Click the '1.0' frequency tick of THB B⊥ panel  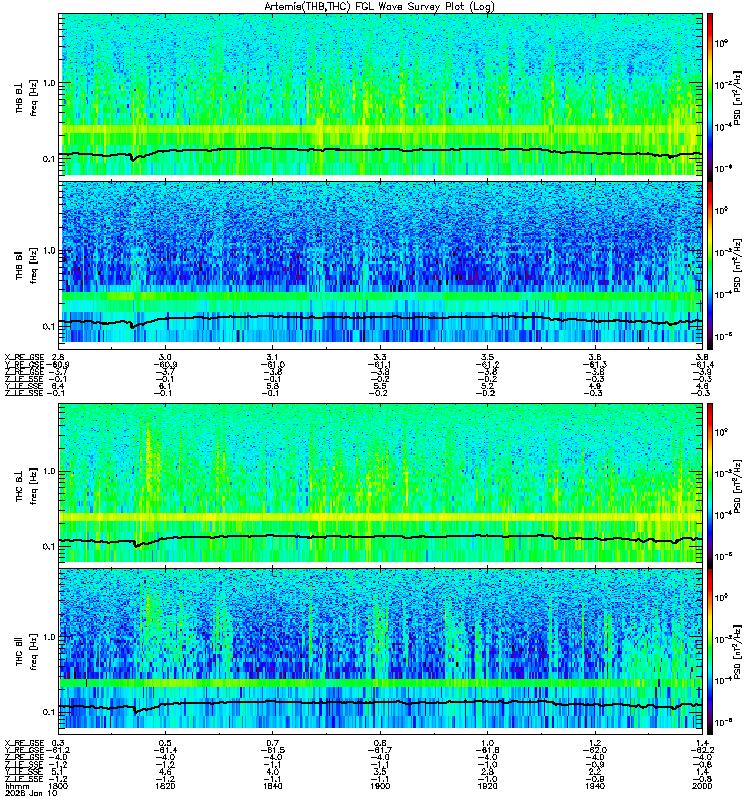pos(49,83)
